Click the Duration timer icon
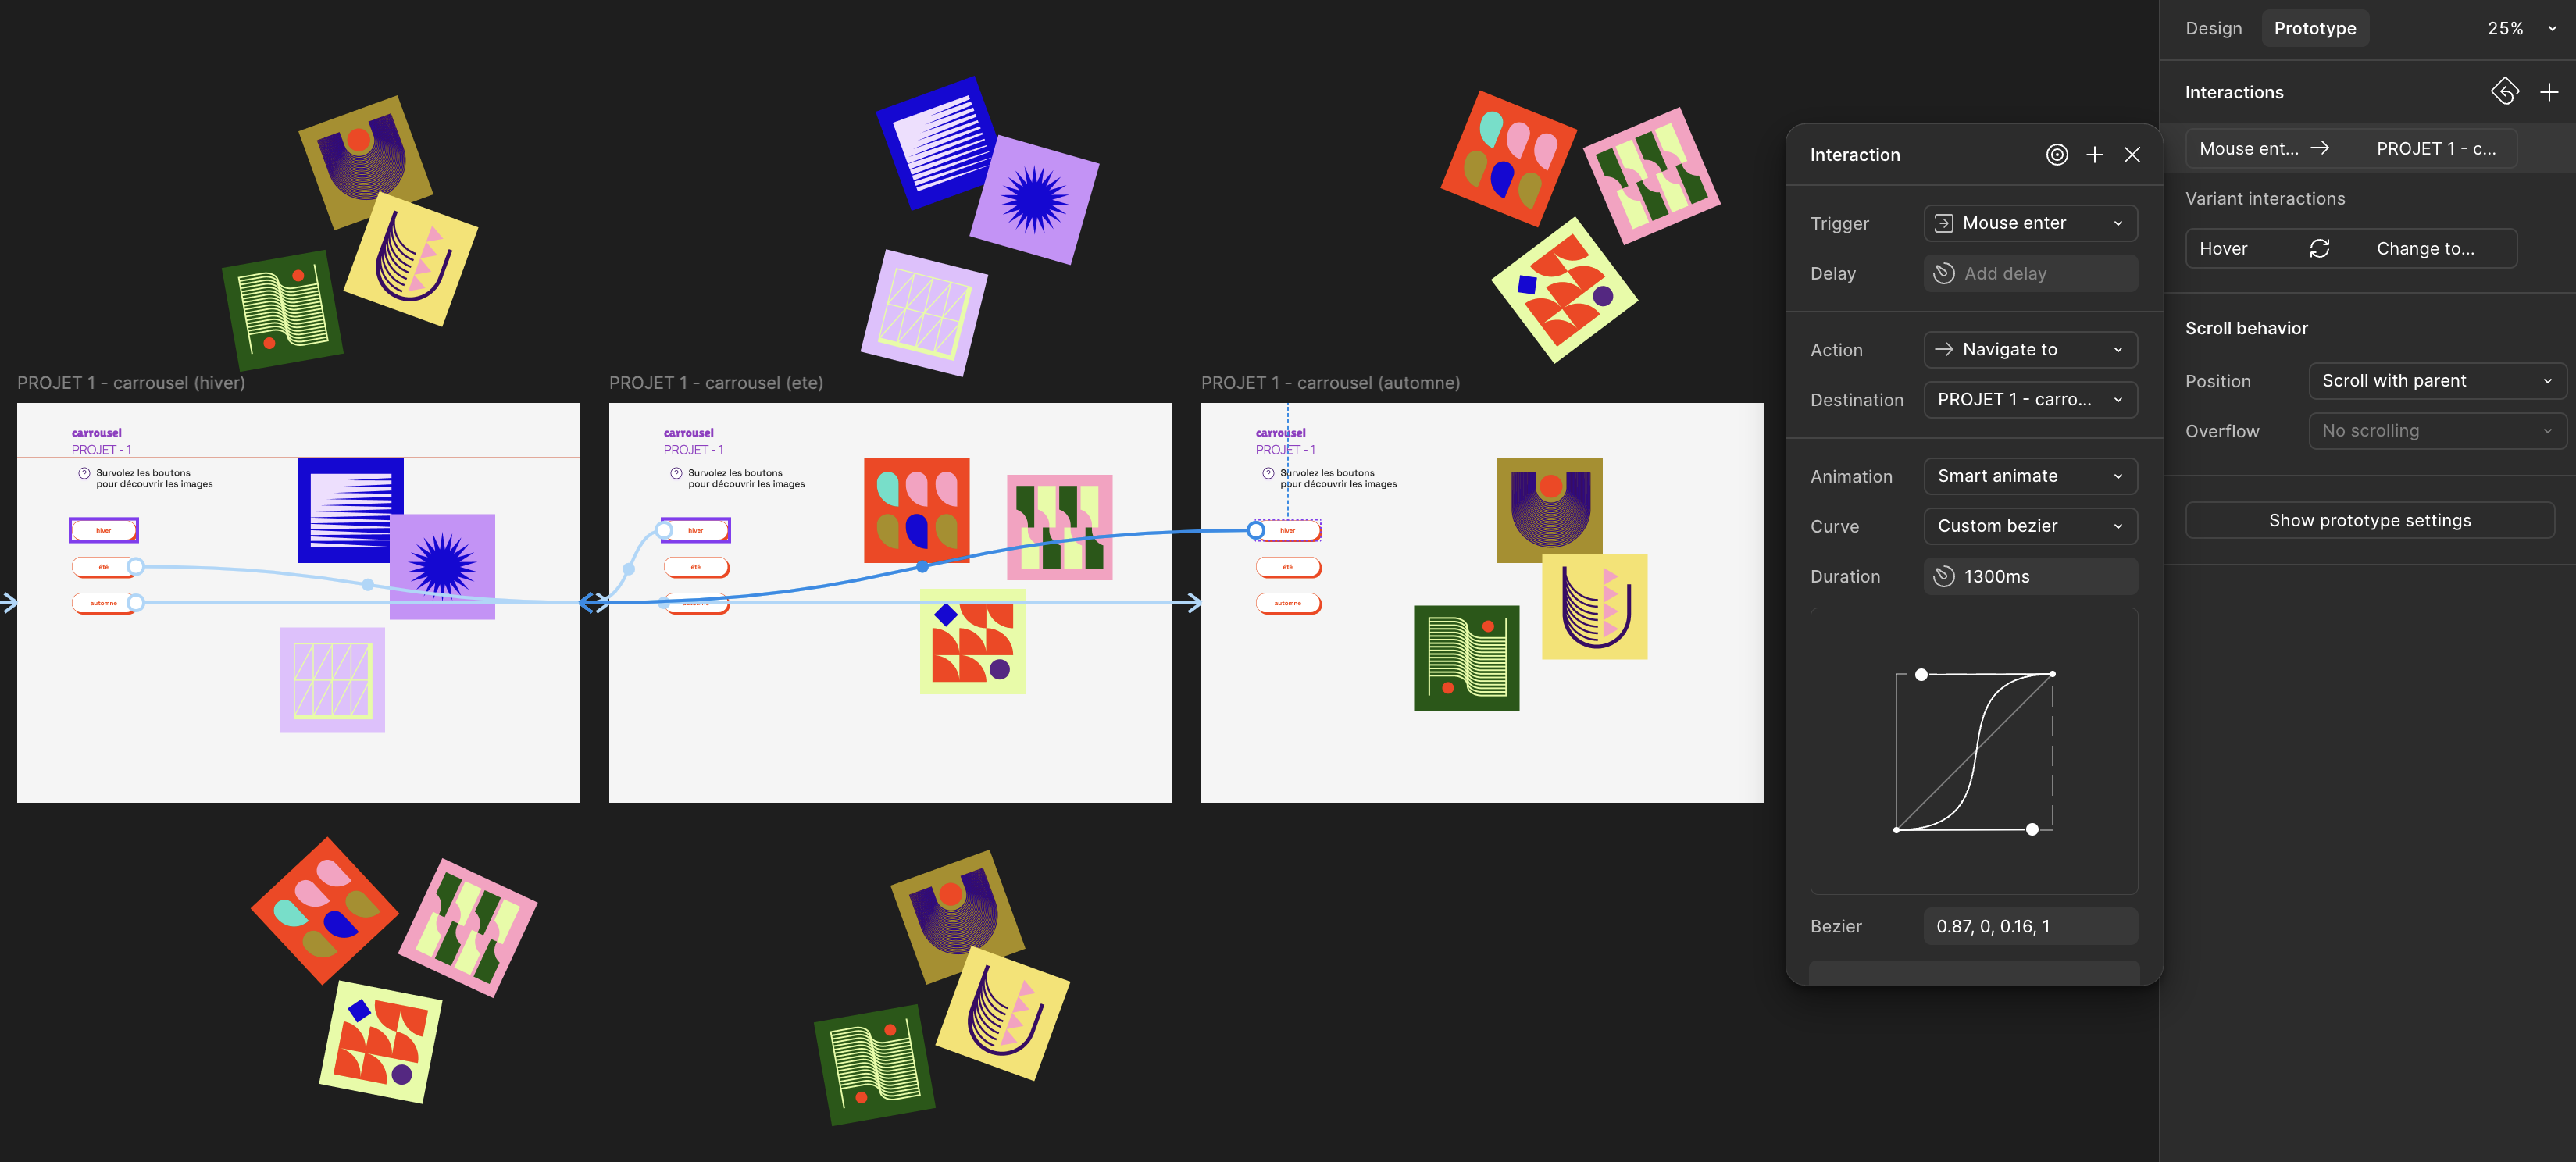 point(1943,576)
